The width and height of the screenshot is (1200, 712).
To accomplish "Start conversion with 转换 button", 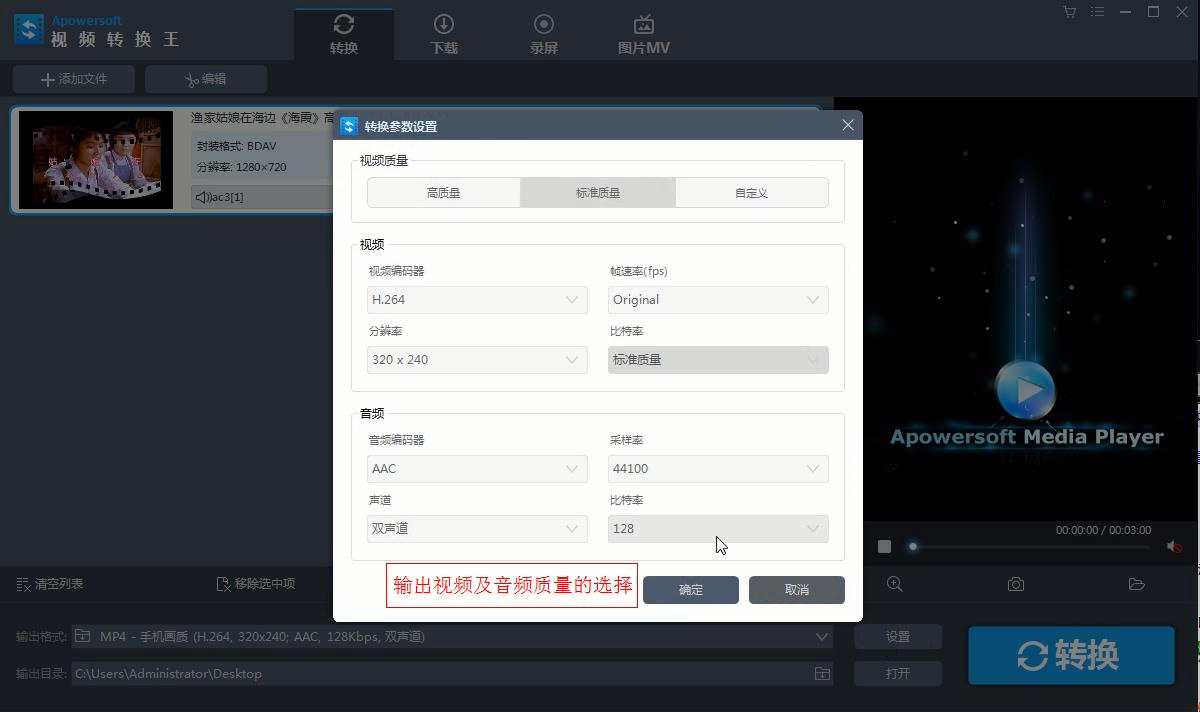I will [x=1071, y=656].
